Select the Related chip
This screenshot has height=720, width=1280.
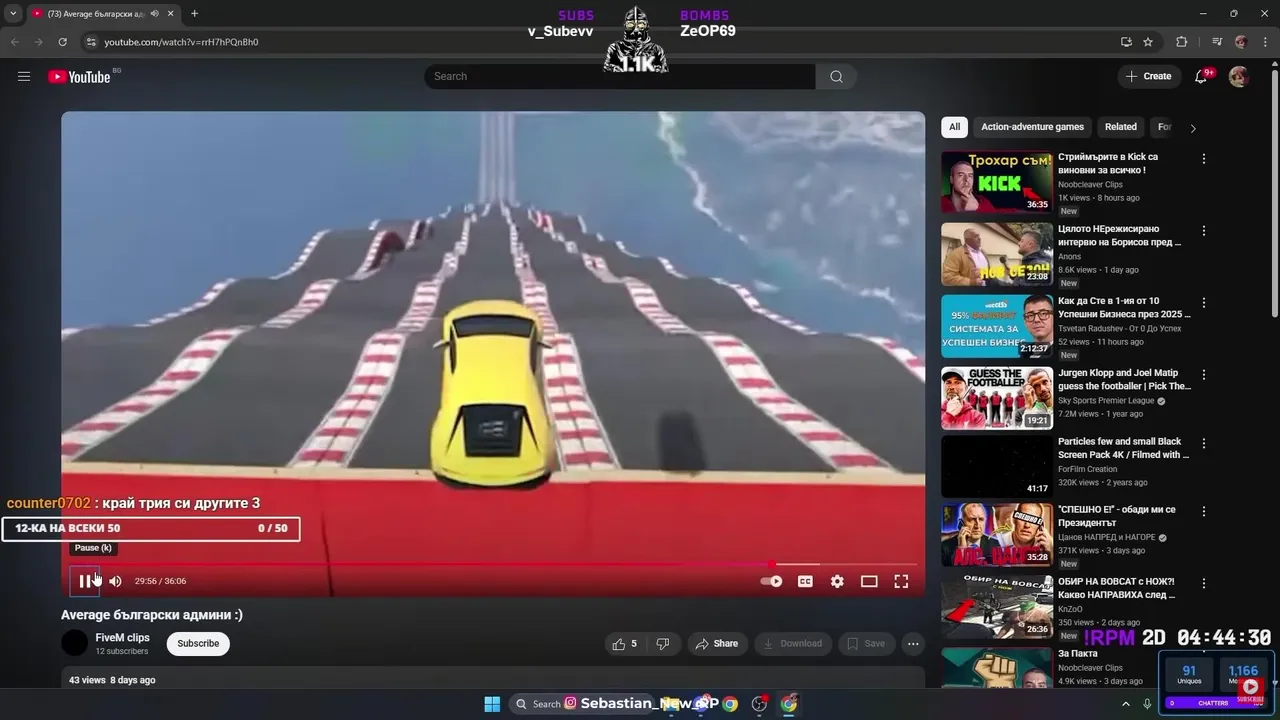(x=1120, y=127)
